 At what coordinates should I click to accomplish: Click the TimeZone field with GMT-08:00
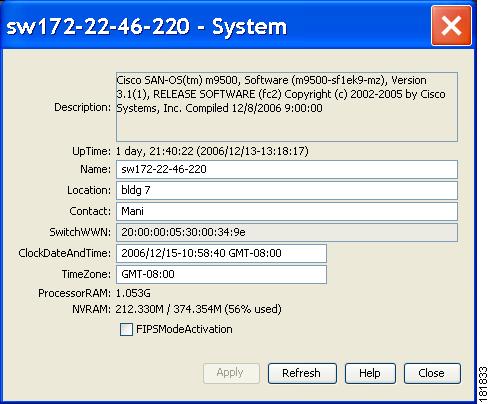pyautogui.click(x=221, y=274)
